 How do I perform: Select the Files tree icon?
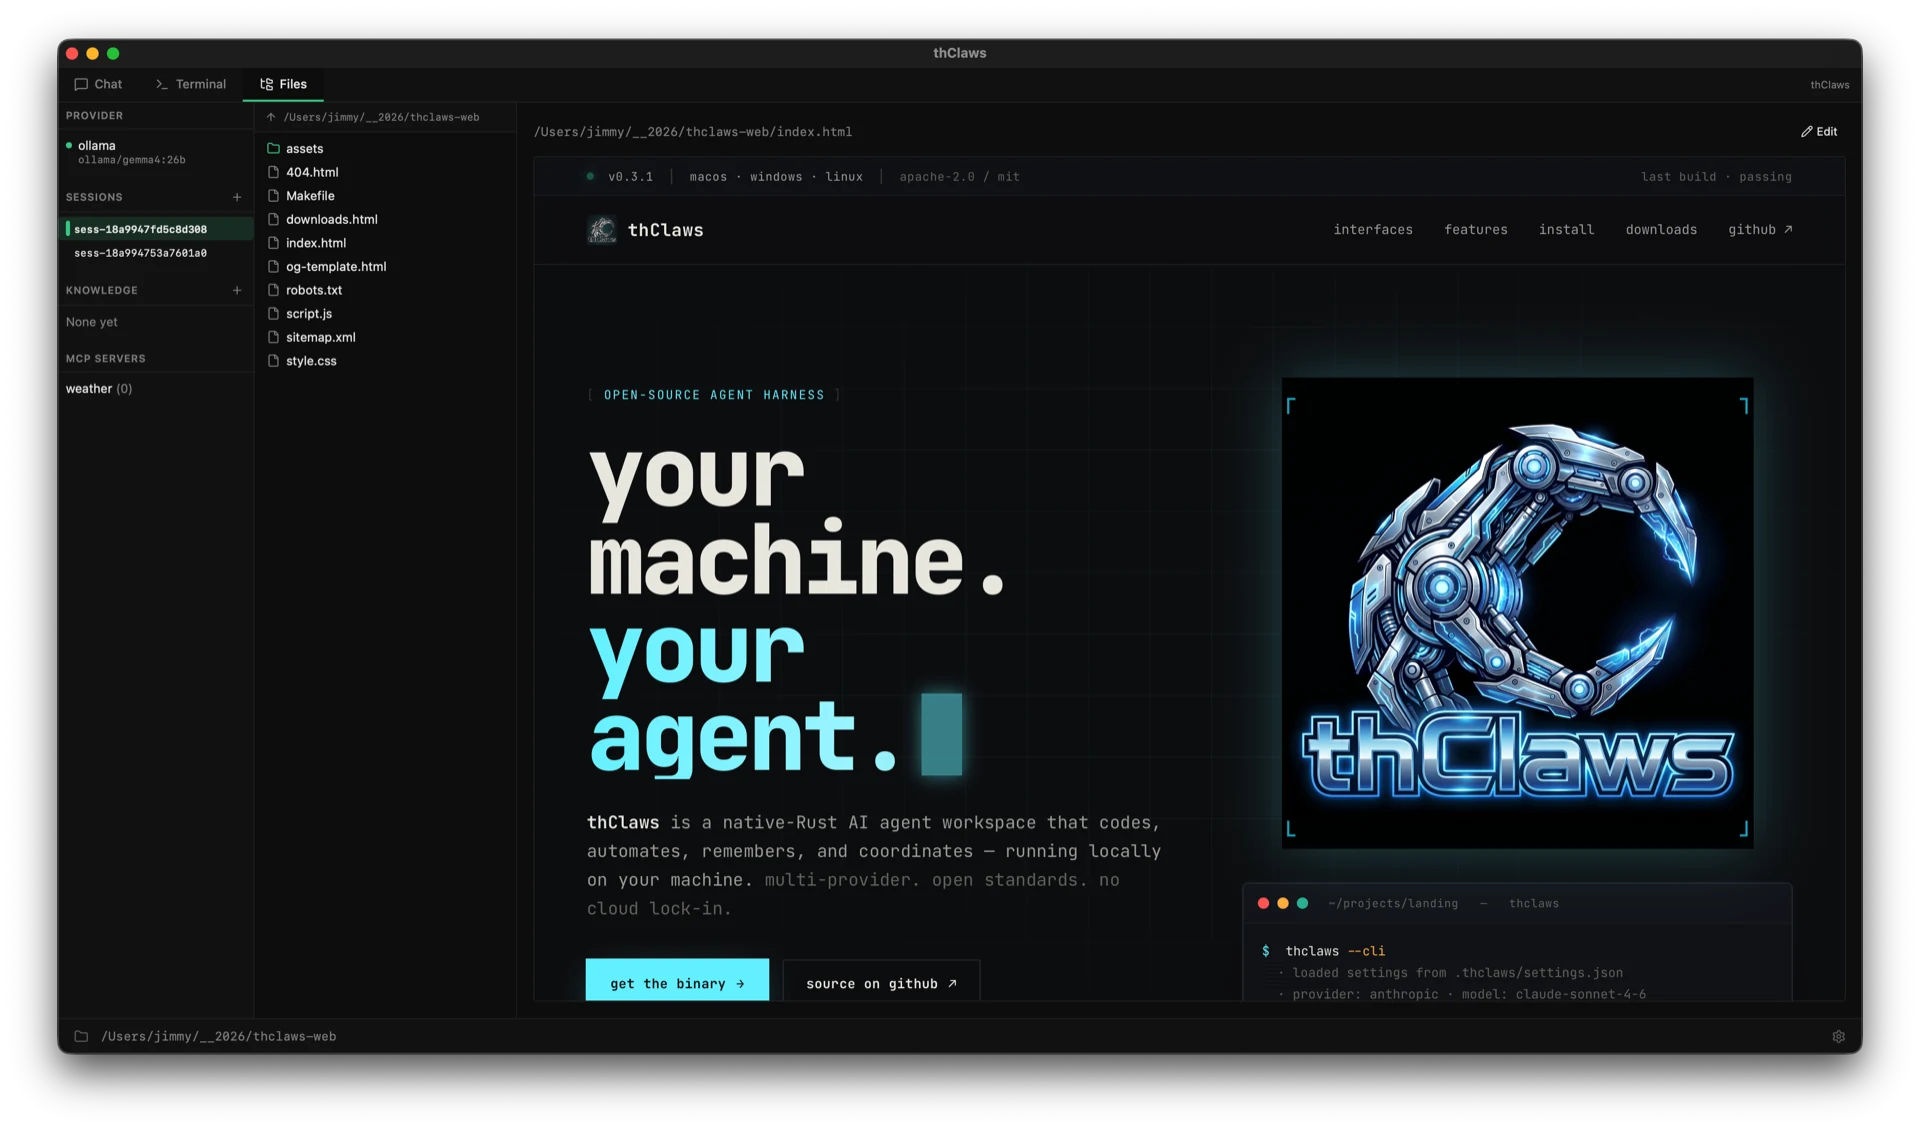(x=267, y=84)
